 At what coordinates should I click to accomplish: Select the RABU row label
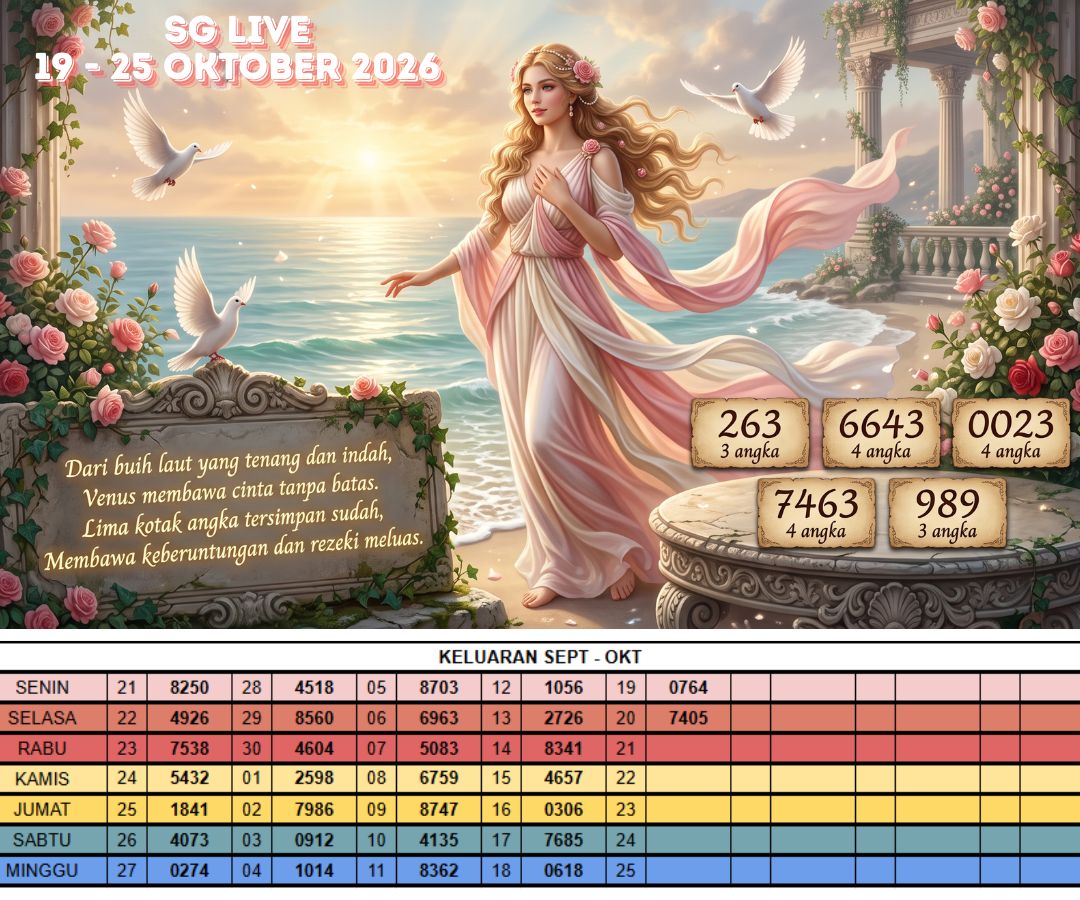42,749
